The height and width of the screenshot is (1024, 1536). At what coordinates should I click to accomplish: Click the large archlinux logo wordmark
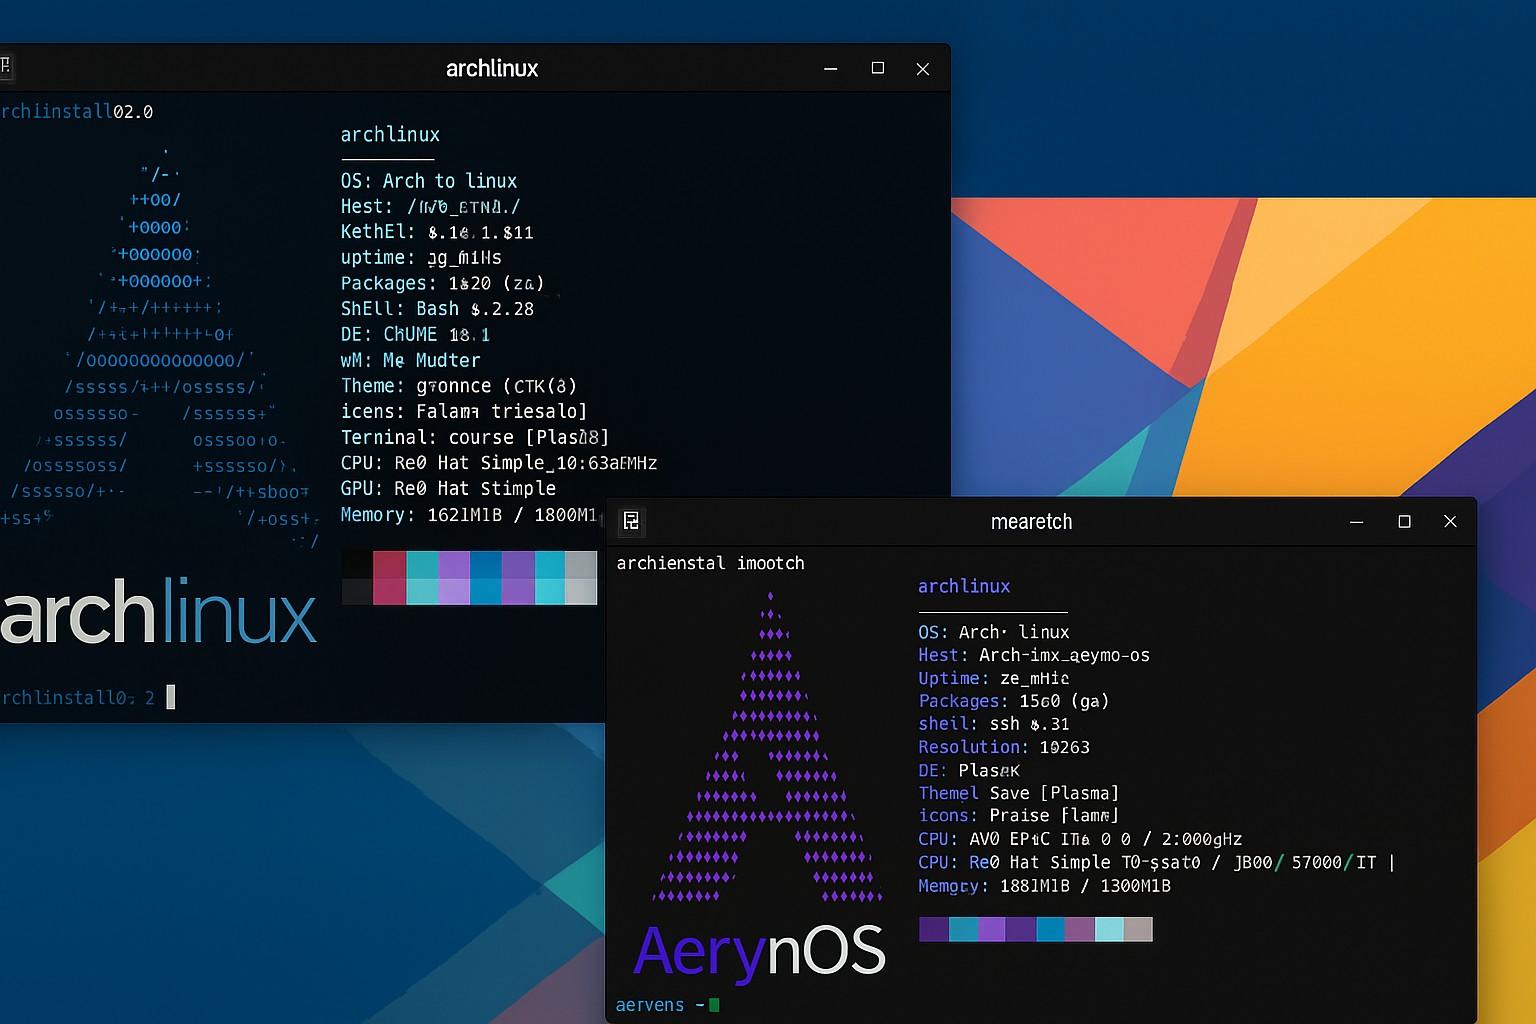158,612
